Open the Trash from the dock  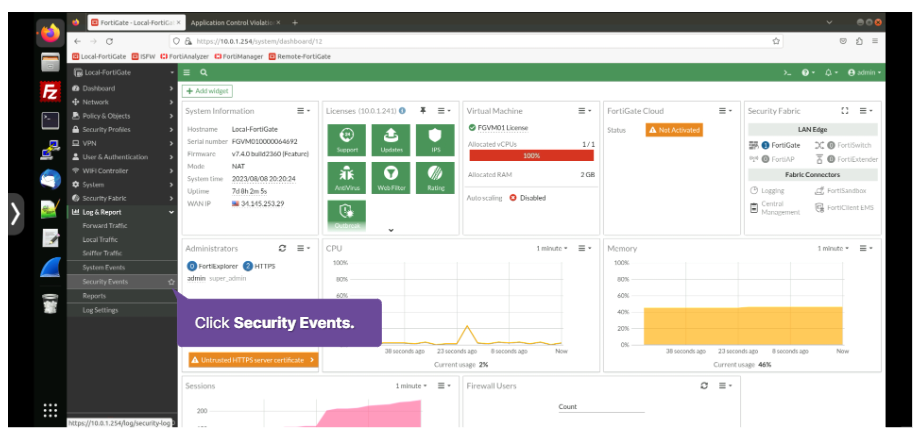tap(50, 303)
